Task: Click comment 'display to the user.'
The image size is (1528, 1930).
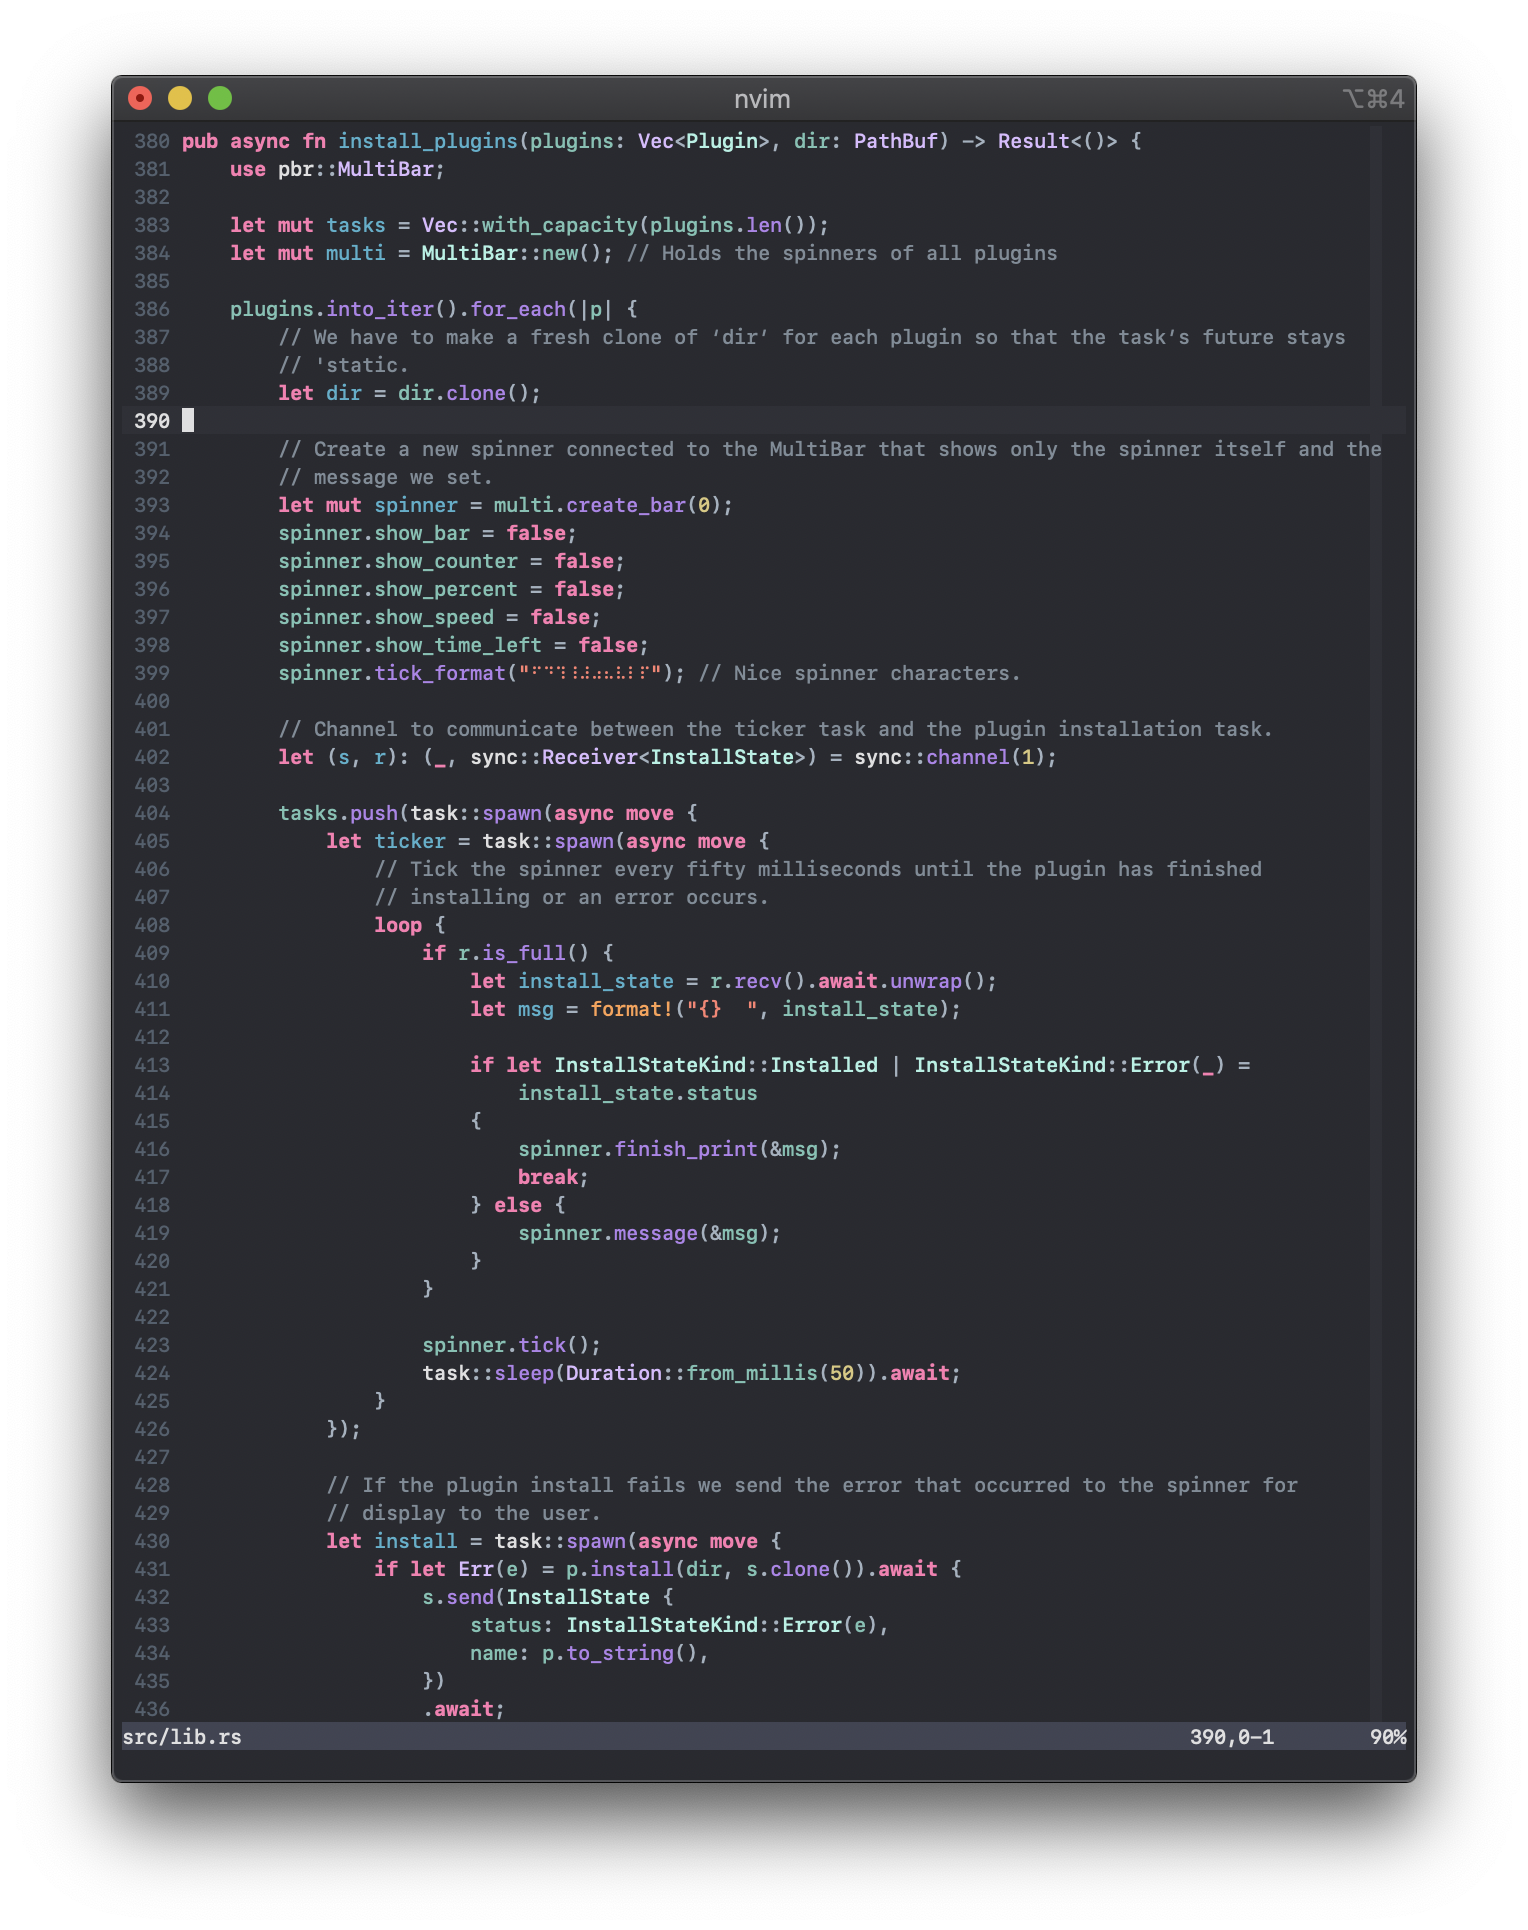Action: (x=481, y=1513)
